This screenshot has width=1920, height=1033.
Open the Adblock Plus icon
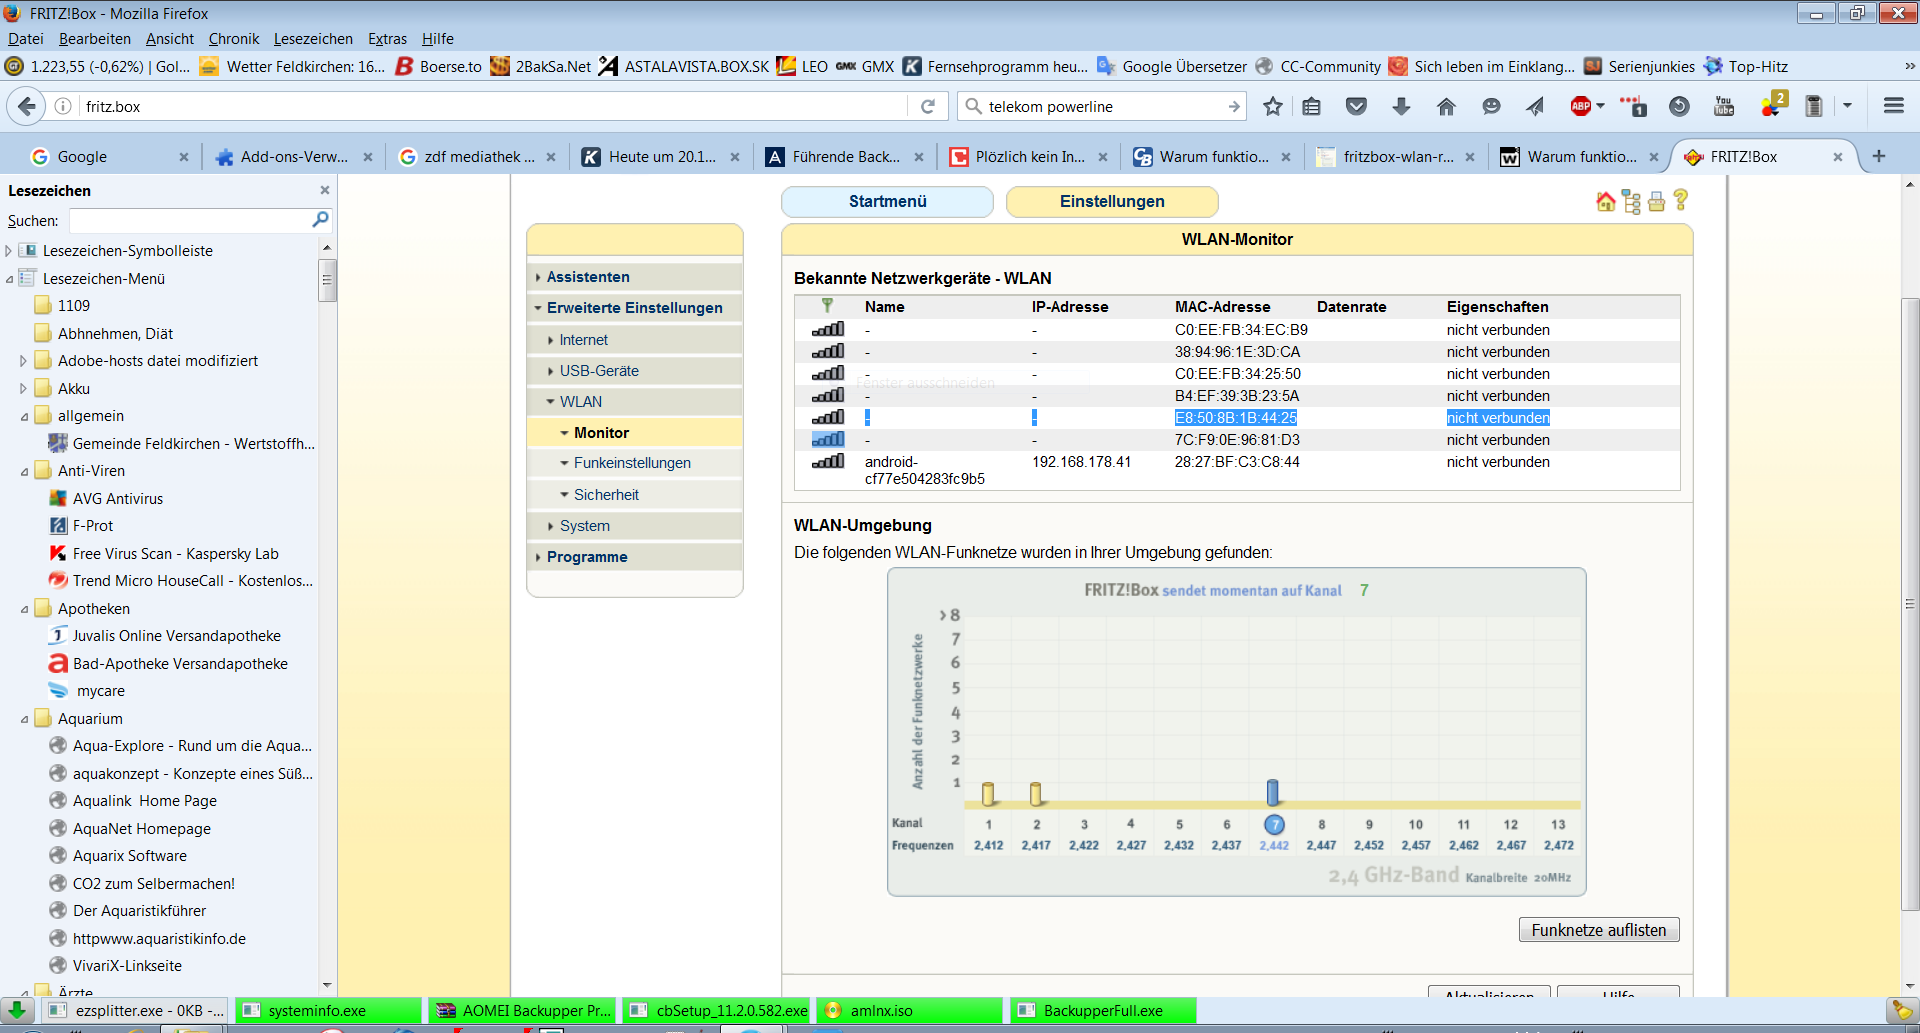1581,106
